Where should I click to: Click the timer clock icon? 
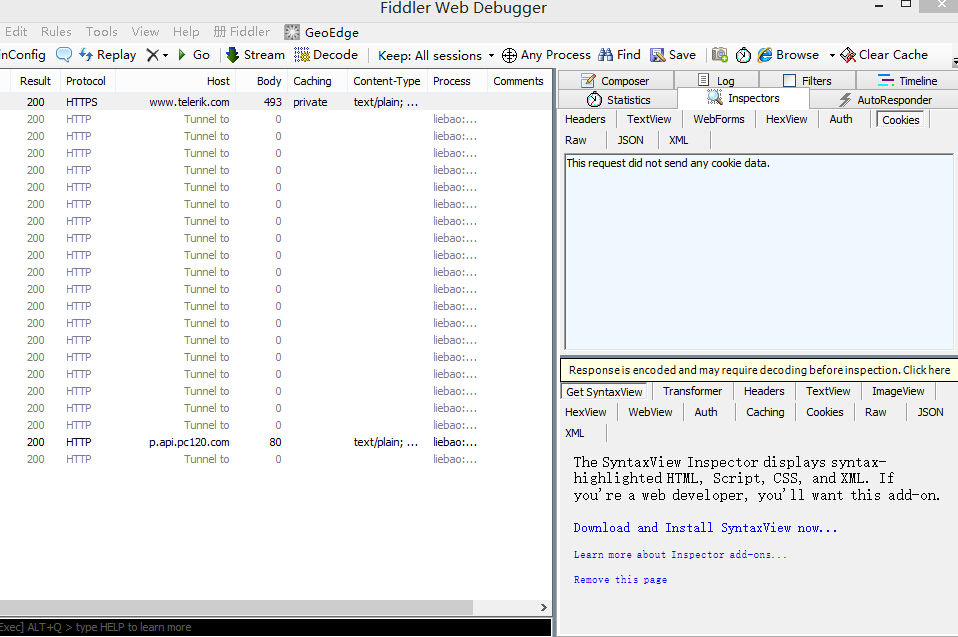pos(743,55)
